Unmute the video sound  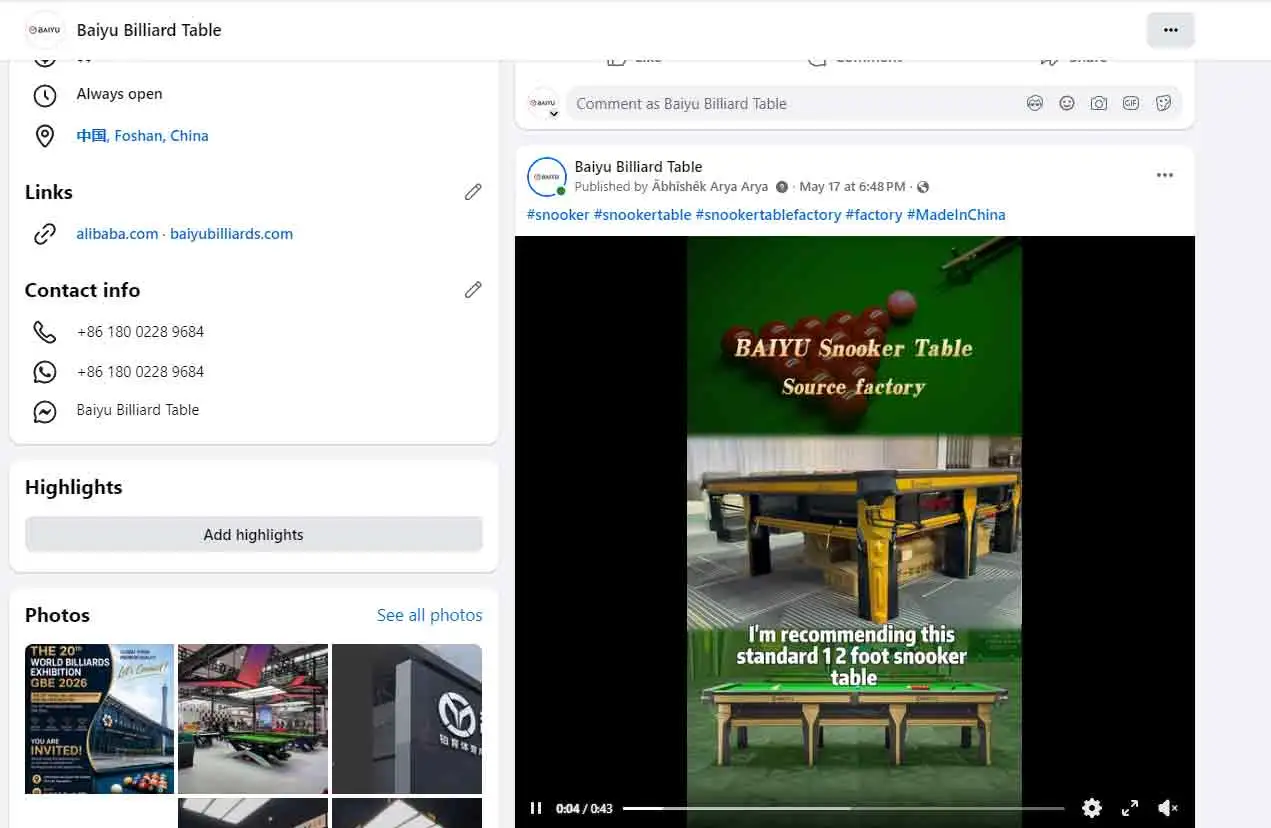[1167, 808]
